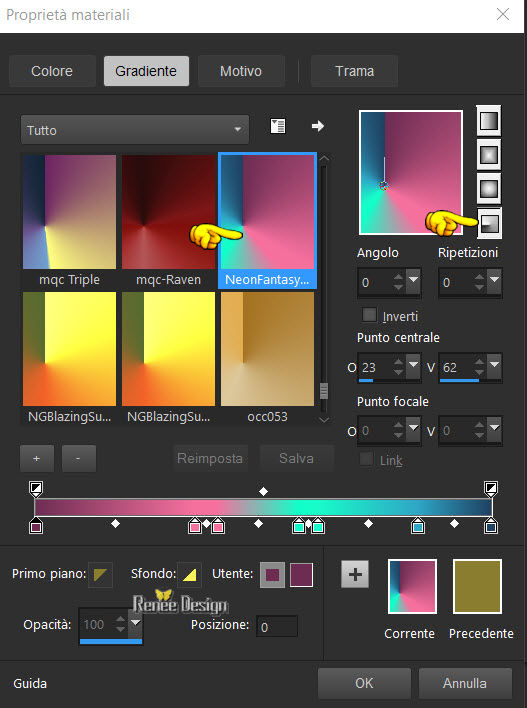Open the Tutto category dropdown

[x=135, y=130]
